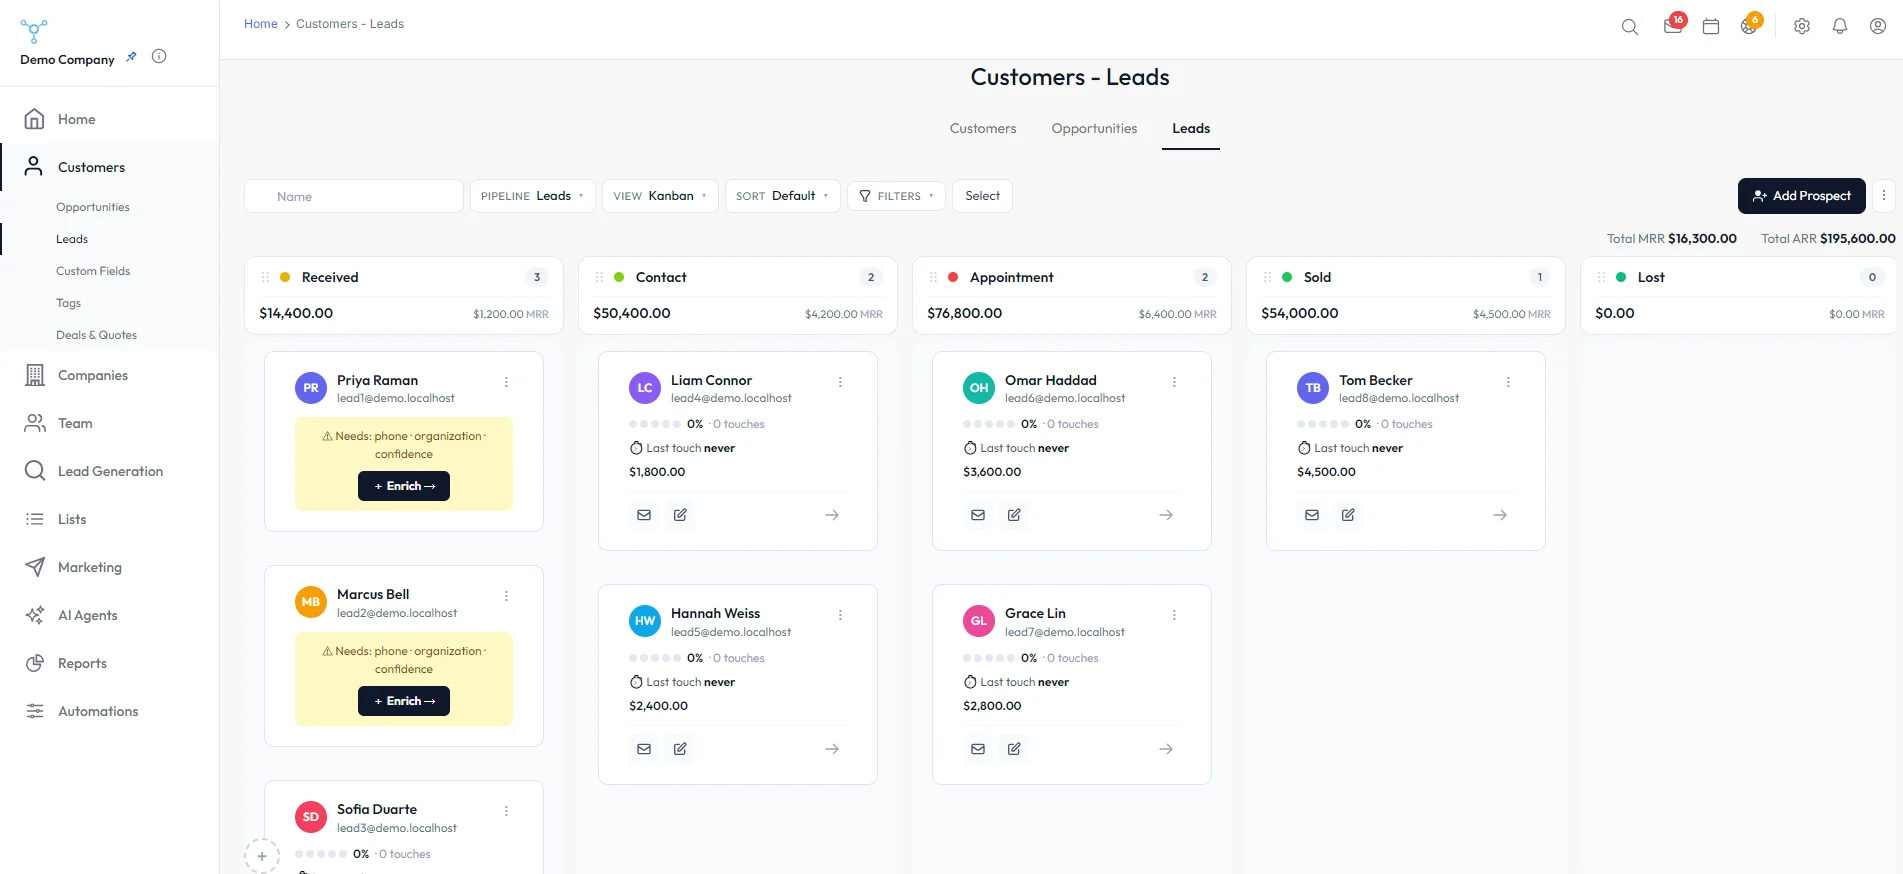Click the arrow icon on Tom Becker card
Screen dimensions: 1903x874
tap(1500, 515)
